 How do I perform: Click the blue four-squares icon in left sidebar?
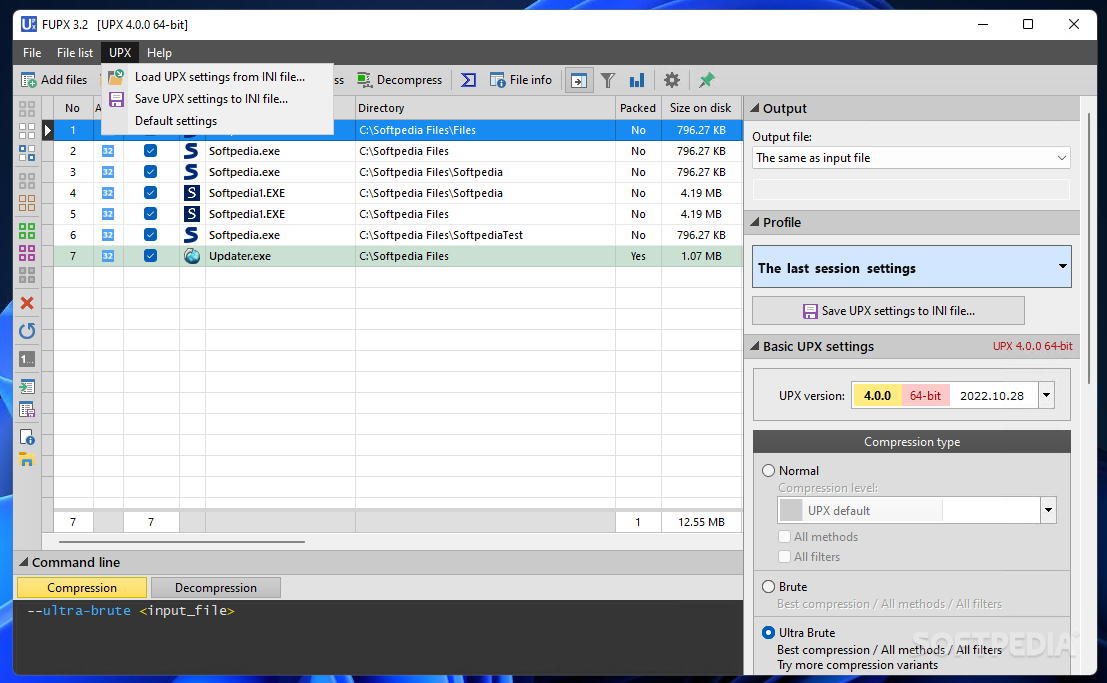(27, 153)
